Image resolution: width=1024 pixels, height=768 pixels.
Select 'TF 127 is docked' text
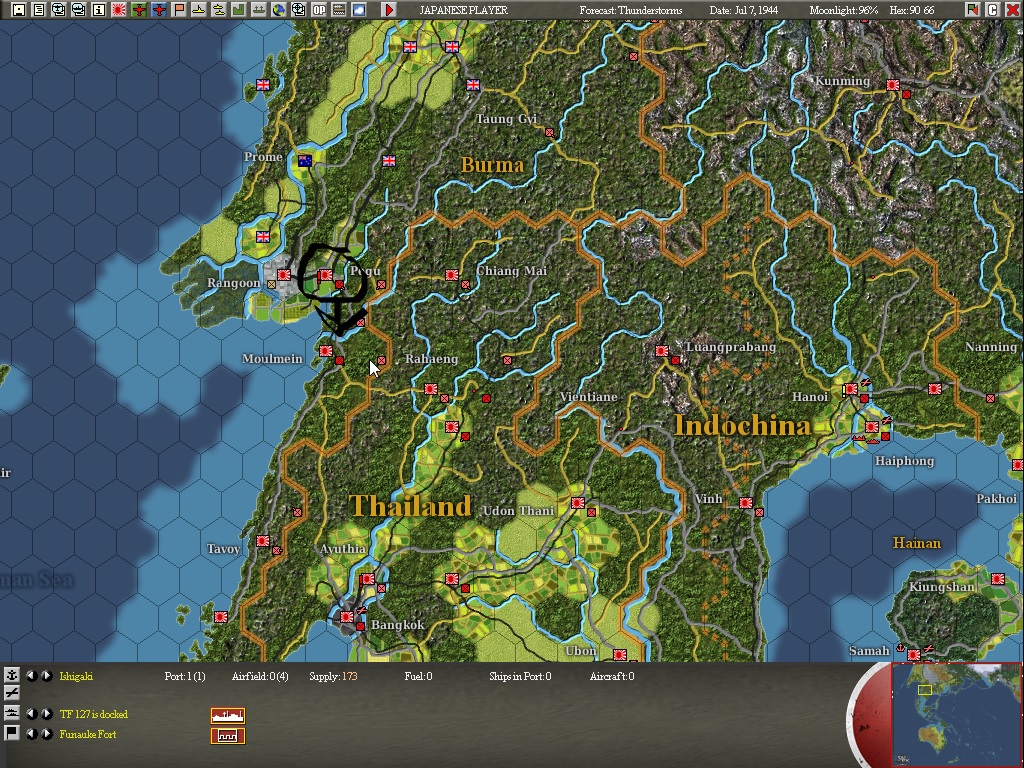[x=93, y=714]
